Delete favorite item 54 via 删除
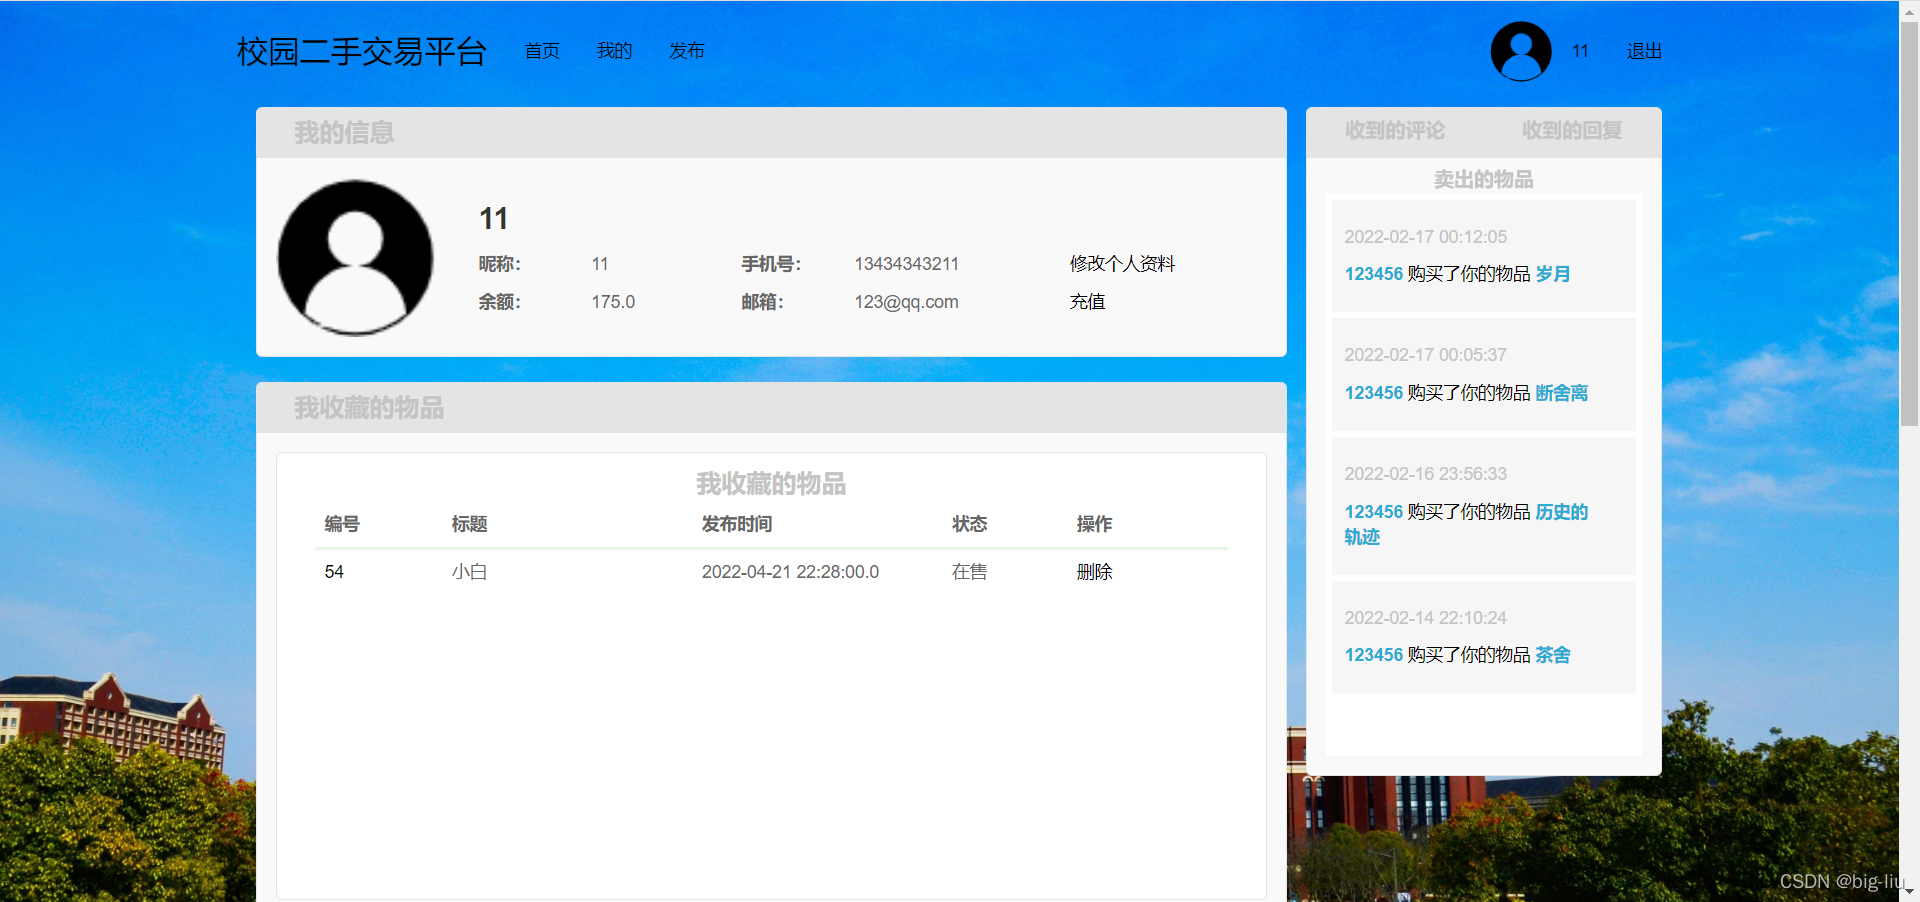The height and width of the screenshot is (902, 1920). [x=1094, y=572]
